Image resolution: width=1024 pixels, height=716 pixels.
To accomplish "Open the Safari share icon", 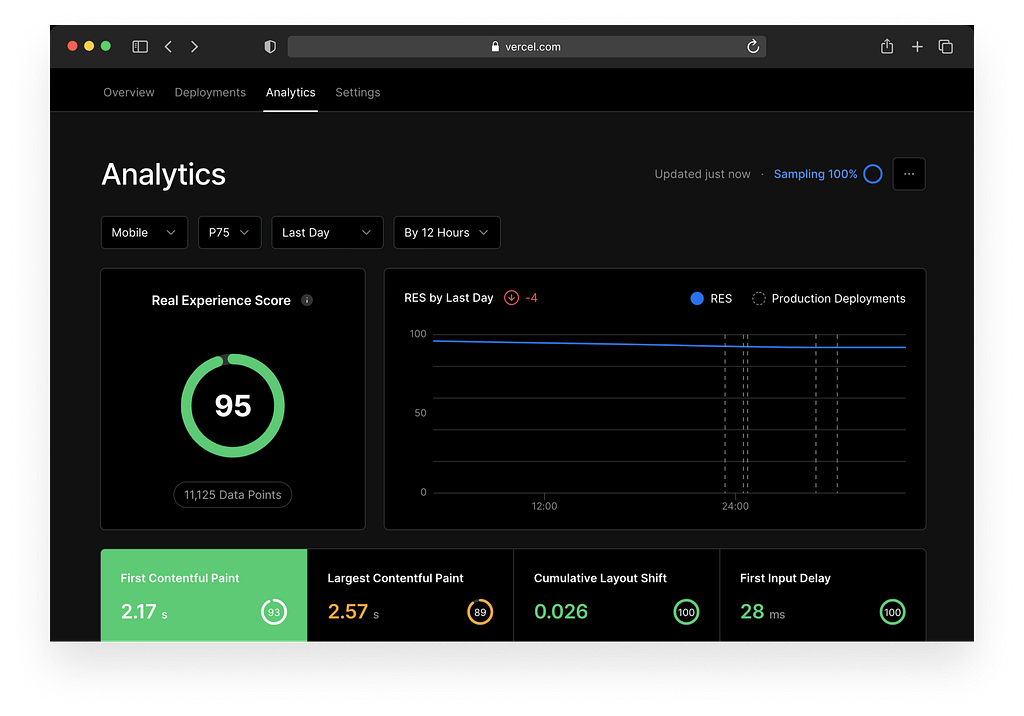I will click(886, 46).
